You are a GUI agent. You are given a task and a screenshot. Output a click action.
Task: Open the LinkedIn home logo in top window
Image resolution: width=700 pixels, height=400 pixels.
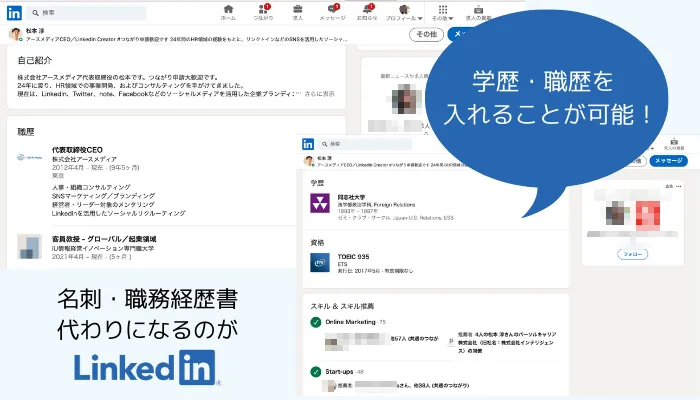pyautogui.click(x=14, y=13)
